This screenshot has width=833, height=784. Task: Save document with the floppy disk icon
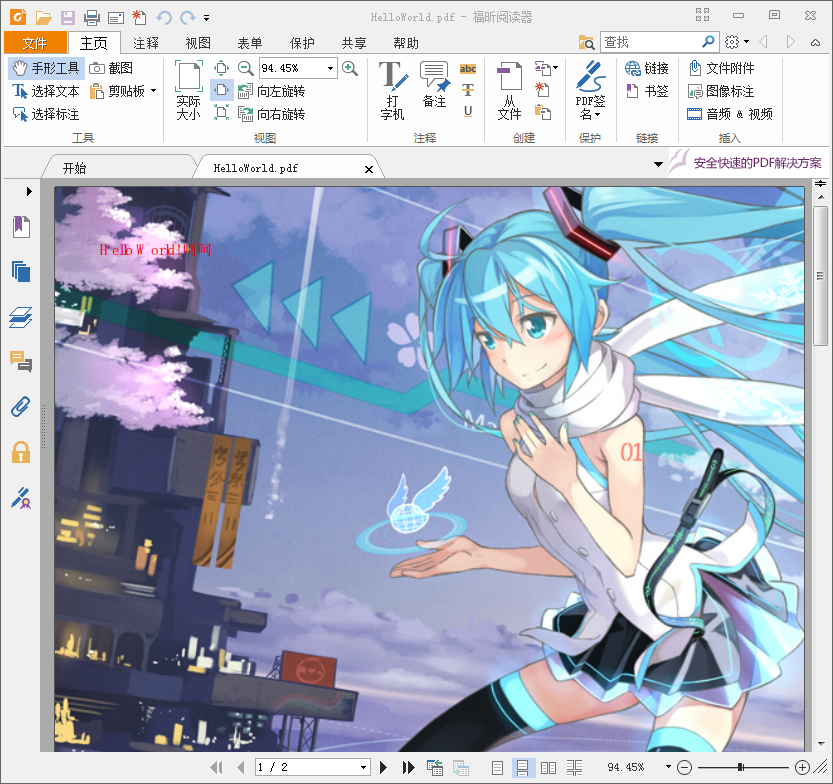(67, 18)
